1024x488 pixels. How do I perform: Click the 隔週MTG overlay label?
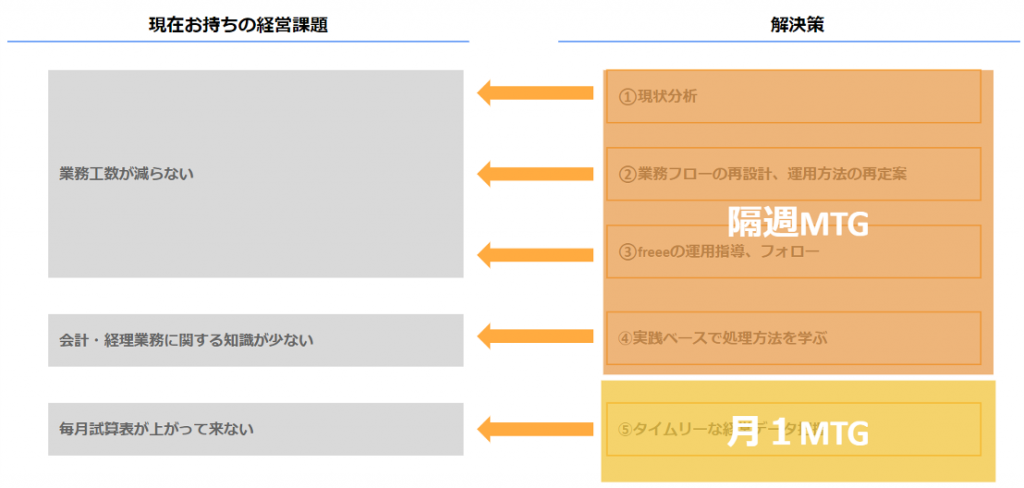tap(797, 222)
